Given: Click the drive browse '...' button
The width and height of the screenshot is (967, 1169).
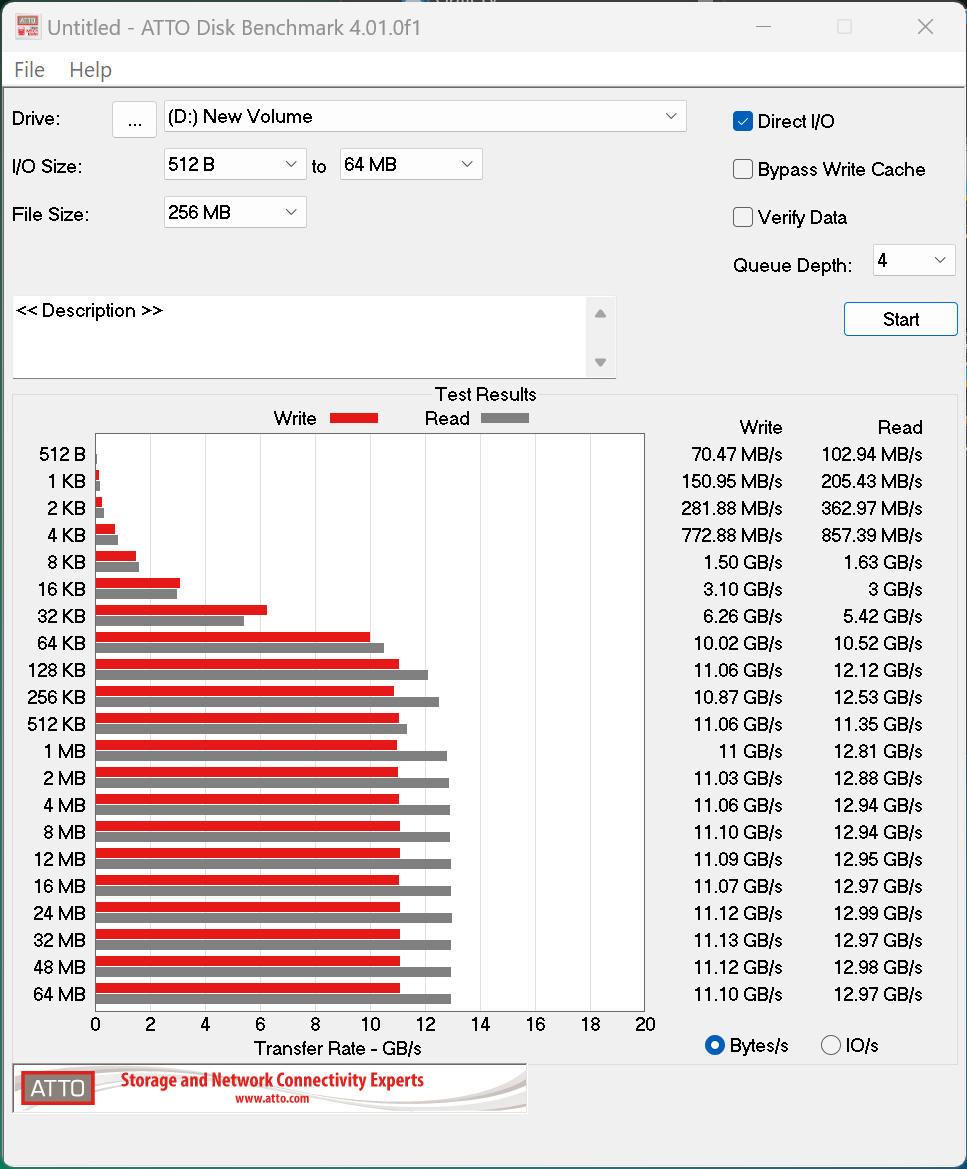Looking at the screenshot, I should click(x=134, y=119).
